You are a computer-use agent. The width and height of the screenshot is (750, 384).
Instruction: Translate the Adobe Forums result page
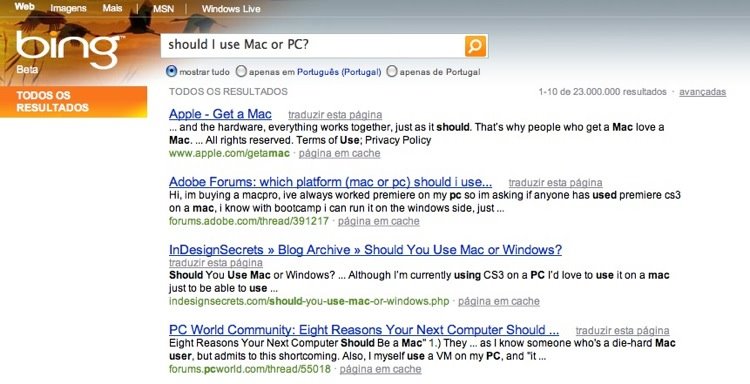tap(555, 183)
